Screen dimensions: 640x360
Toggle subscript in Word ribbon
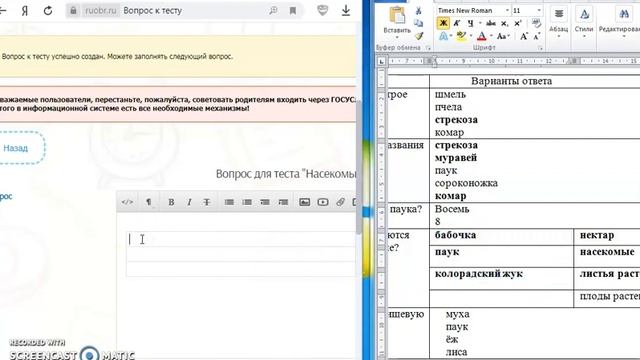(504, 24)
